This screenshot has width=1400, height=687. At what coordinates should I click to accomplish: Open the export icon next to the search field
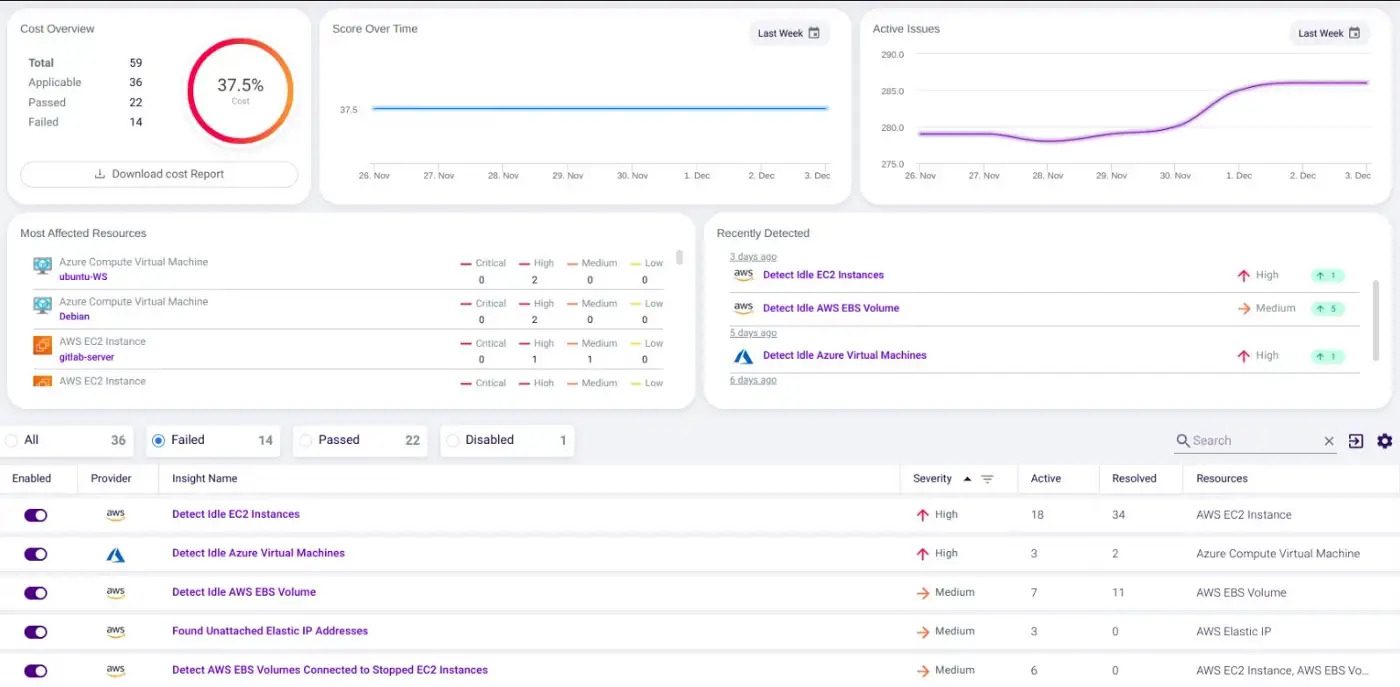click(x=1357, y=440)
